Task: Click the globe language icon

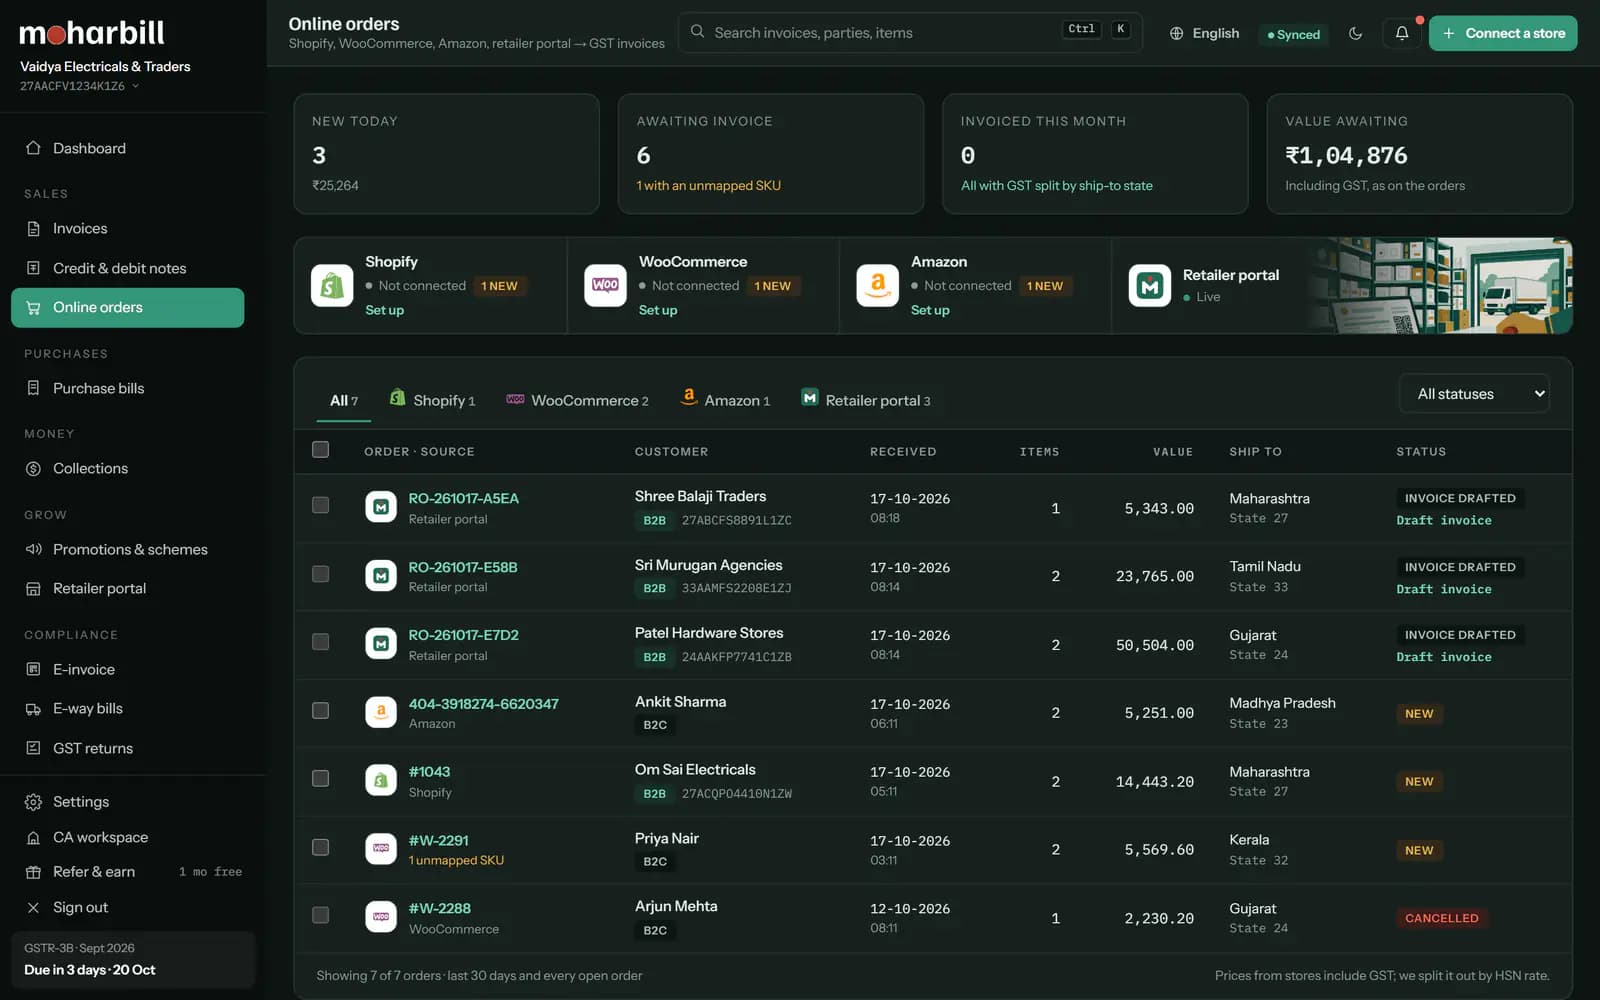Action: (1176, 33)
